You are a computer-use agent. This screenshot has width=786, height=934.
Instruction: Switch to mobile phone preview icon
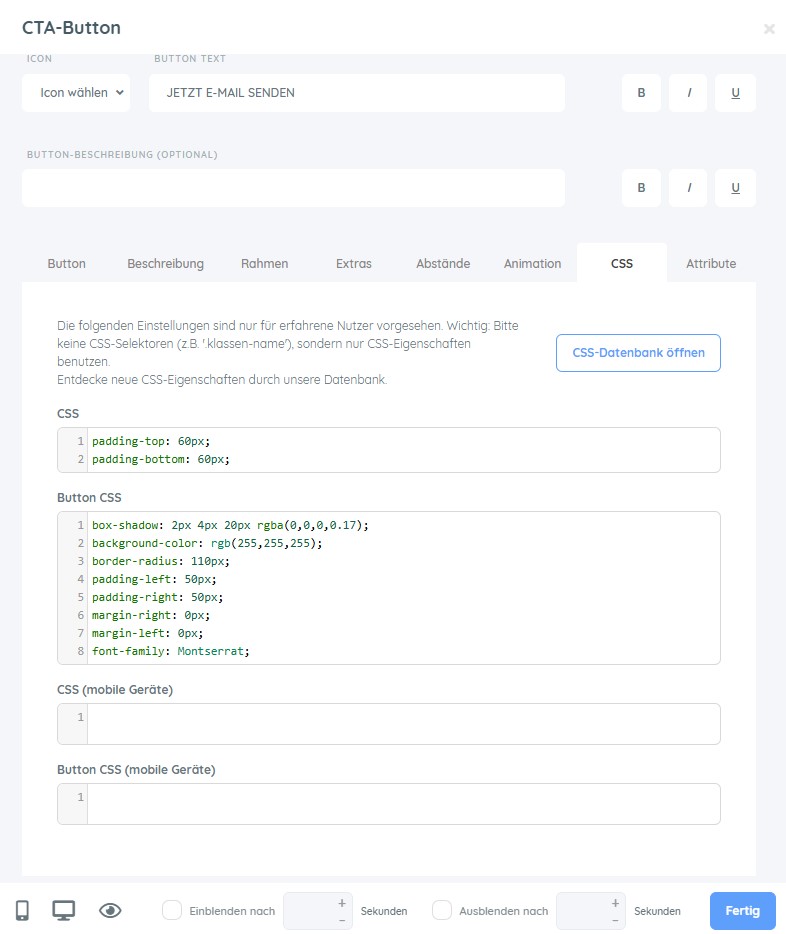[x=22, y=910]
